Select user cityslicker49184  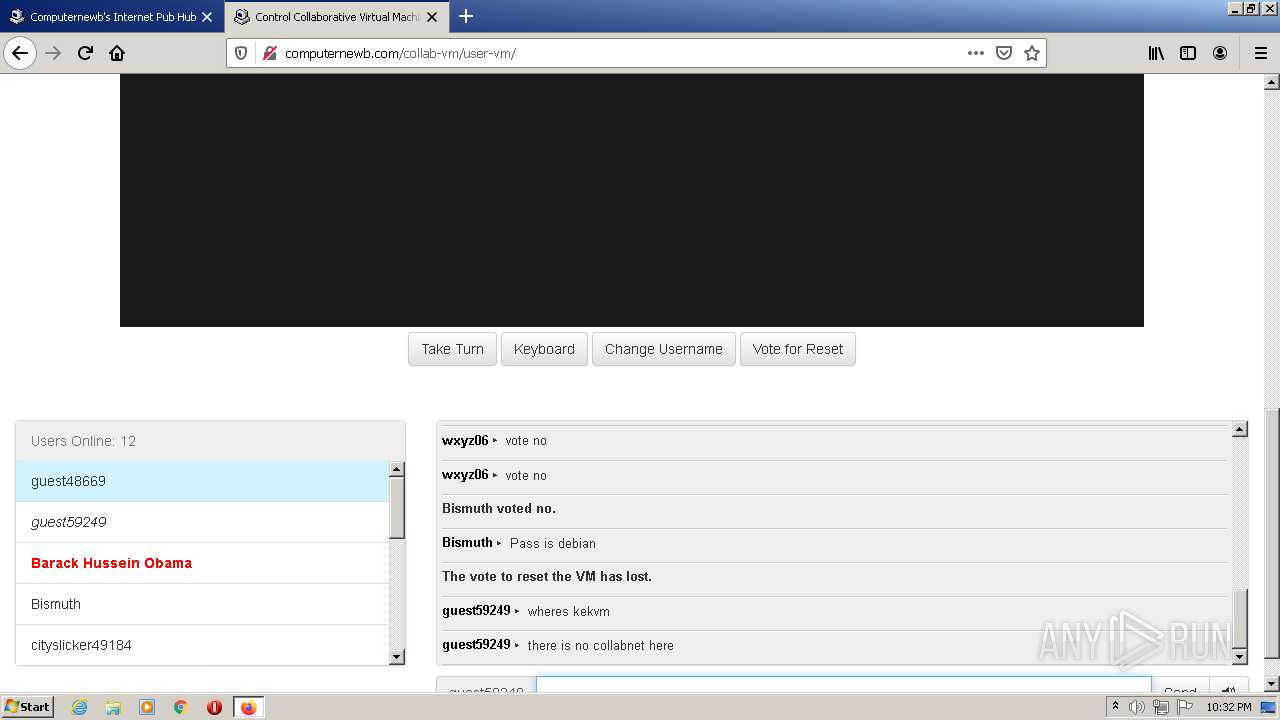(202, 645)
